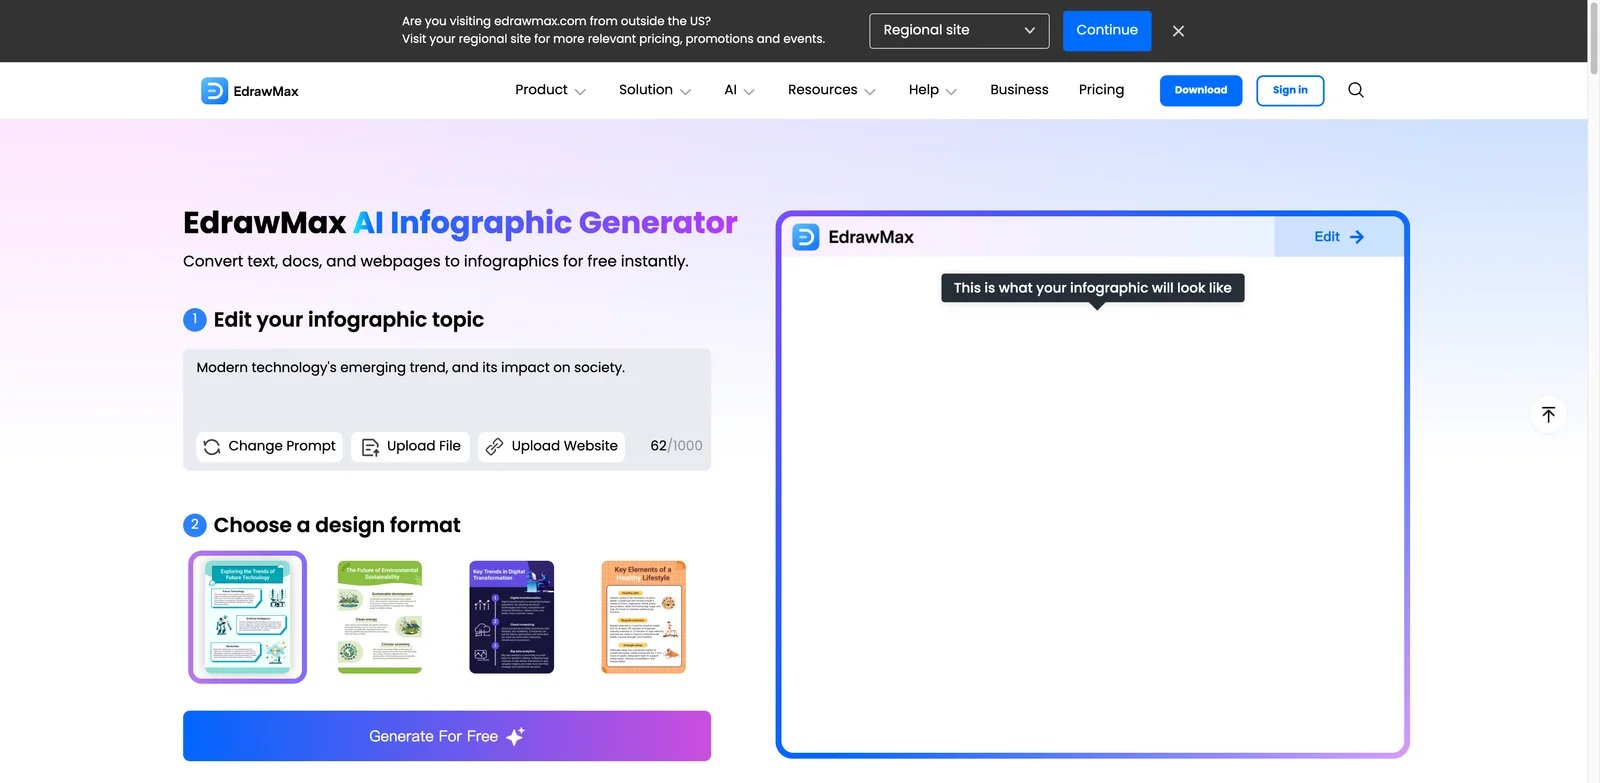Click Generate For Free button
Screen dimensions: 1600x783
[447, 736]
